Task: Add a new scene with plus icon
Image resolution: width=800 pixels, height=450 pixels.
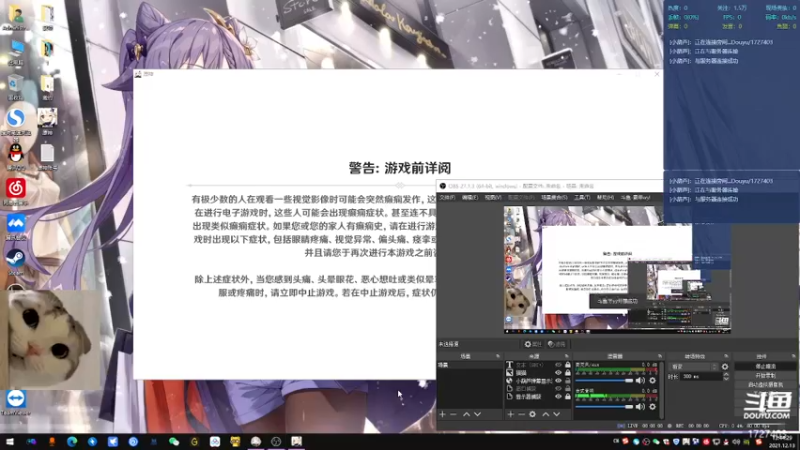Action: coord(442,414)
